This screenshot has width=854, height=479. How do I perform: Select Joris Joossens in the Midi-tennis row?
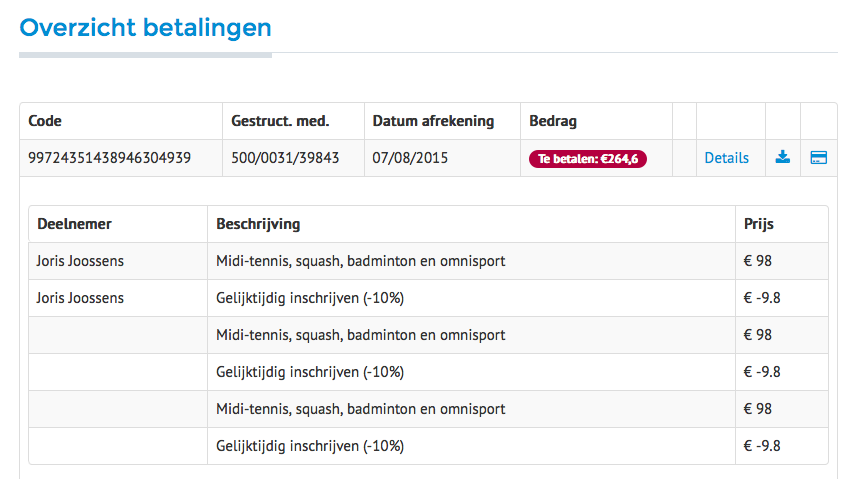81,261
